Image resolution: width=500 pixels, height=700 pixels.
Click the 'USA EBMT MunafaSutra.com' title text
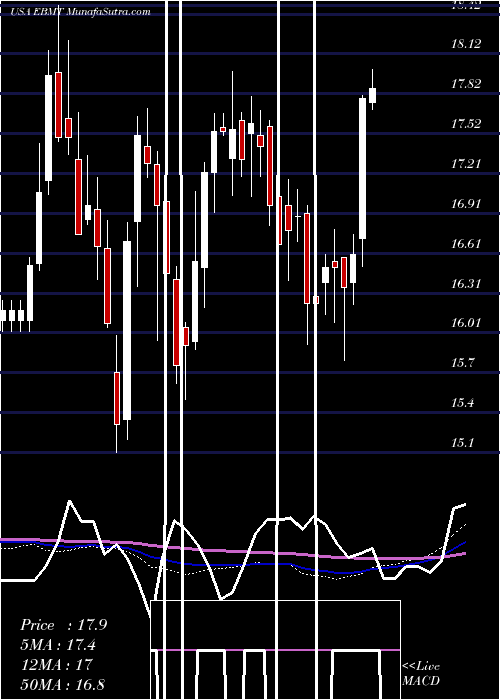pyautogui.click(x=80, y=12)
